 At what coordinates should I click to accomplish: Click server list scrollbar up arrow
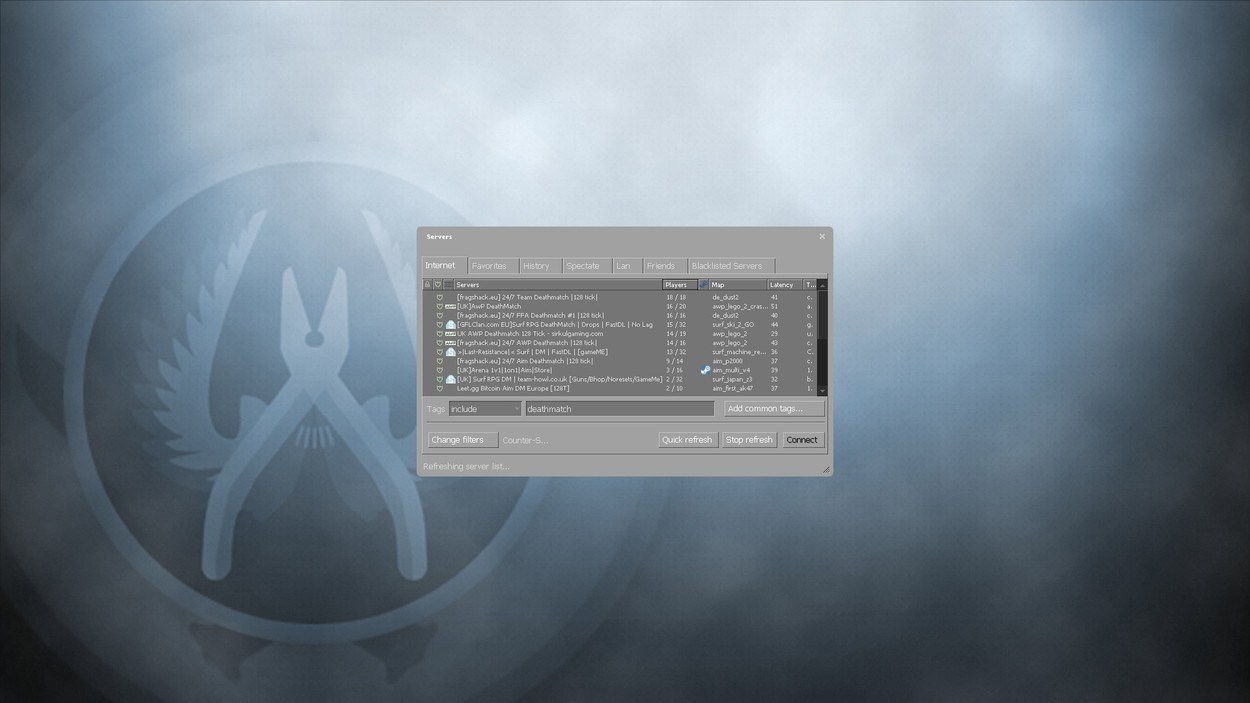click(x=822, y=285)
